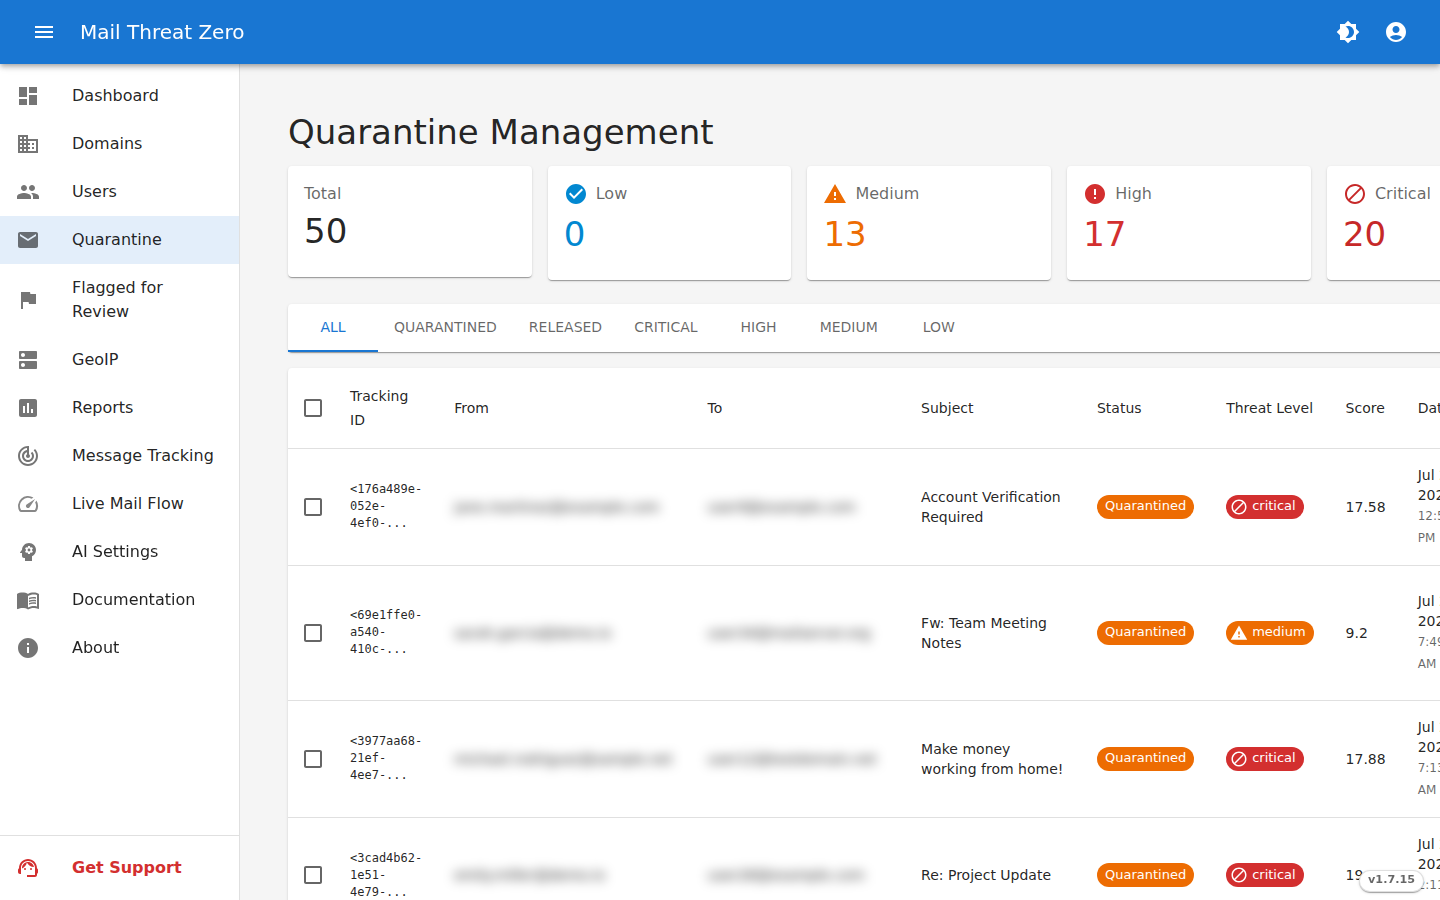Check the Account Verification Required row checkbox
1440x900 pixels.
tap(313, 507)
